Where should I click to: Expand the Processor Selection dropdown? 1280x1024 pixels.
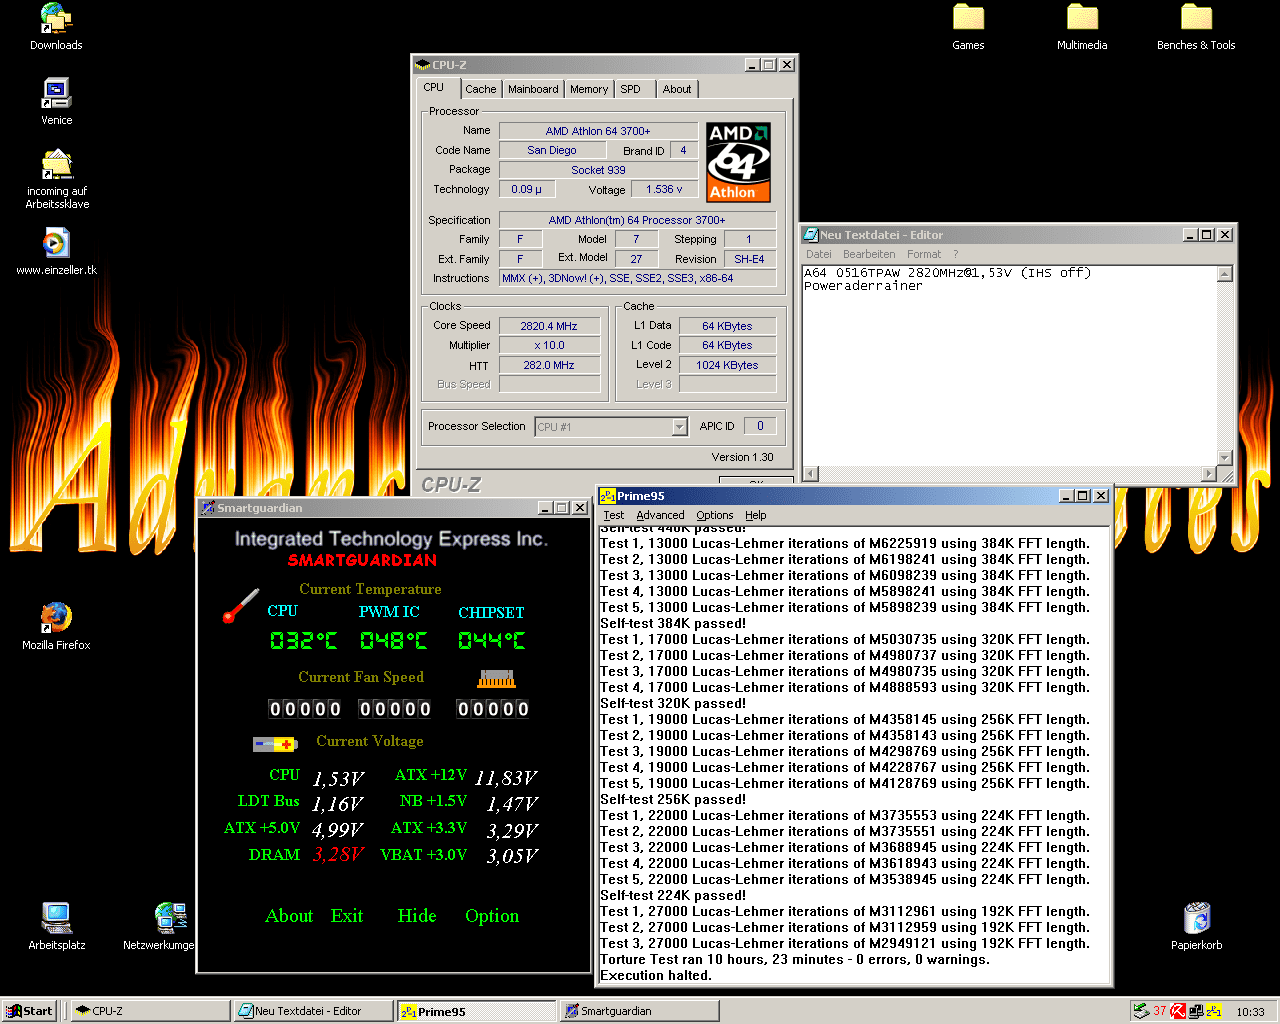click(679, 427)
